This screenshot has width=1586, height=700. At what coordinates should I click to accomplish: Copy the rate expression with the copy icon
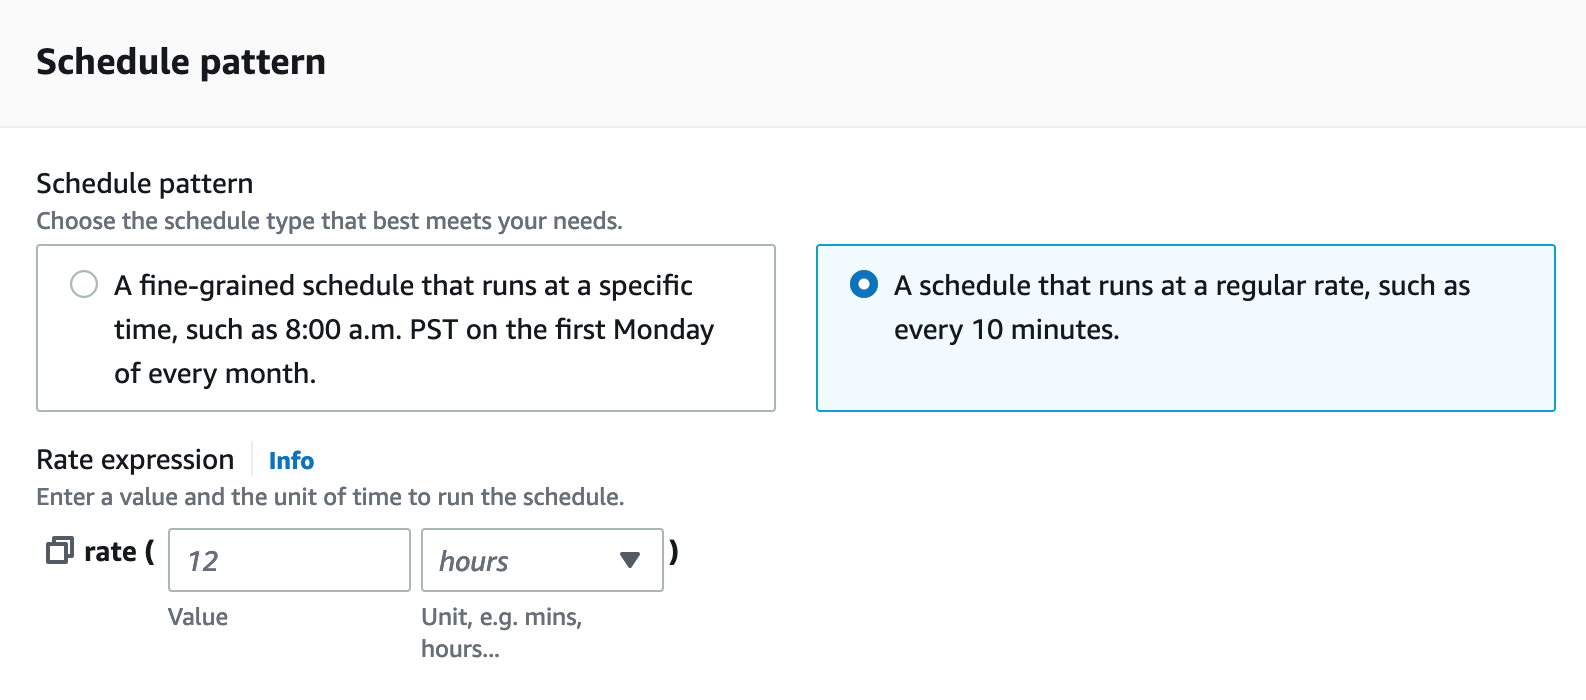(x=60, y=551)
